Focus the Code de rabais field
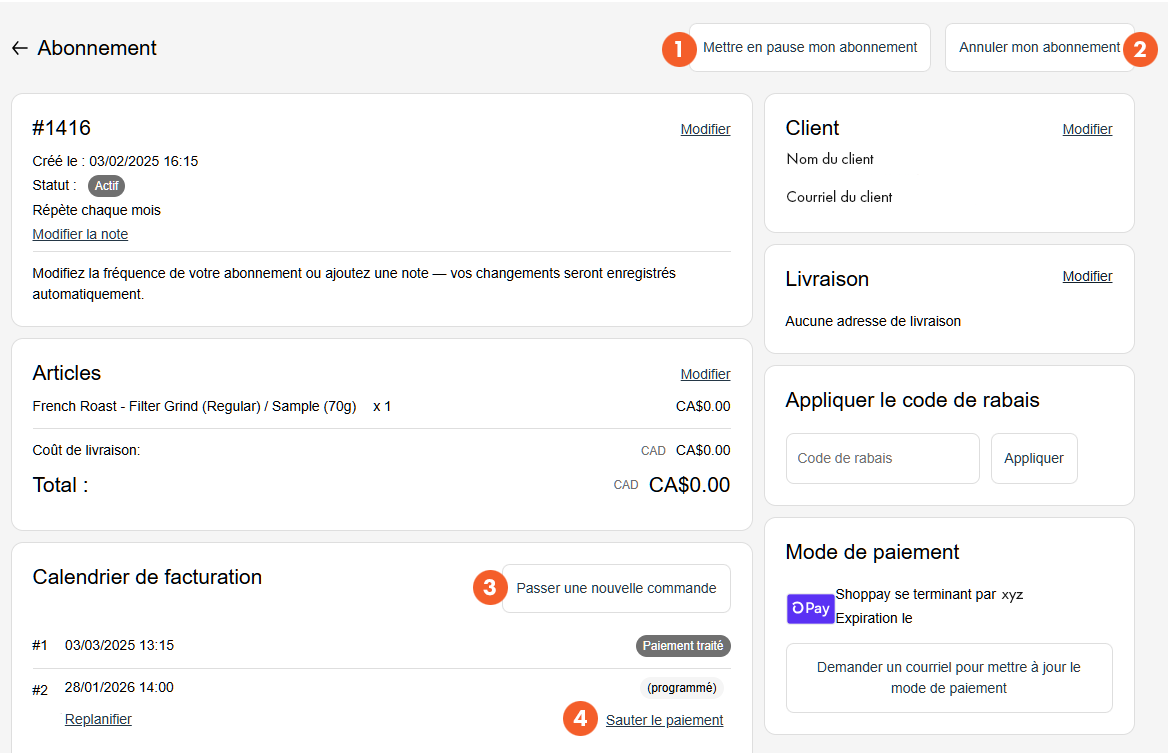The height and width of the screenshot is (753, 1168). tap(882, 458)
